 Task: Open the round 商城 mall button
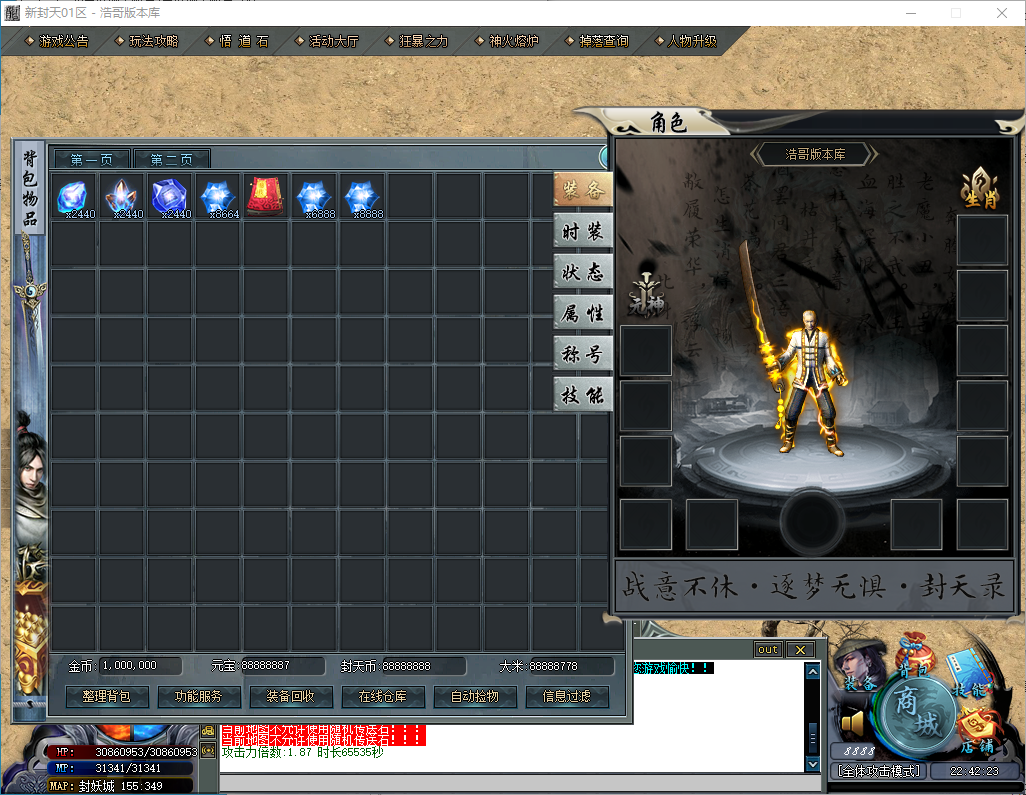pos(918,715)
